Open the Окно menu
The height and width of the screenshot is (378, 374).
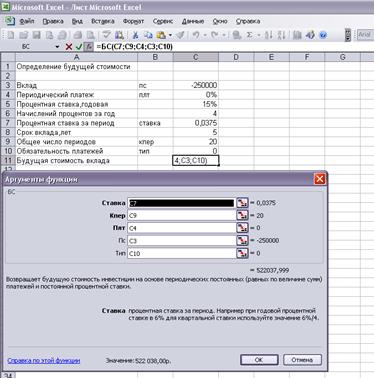220,21
